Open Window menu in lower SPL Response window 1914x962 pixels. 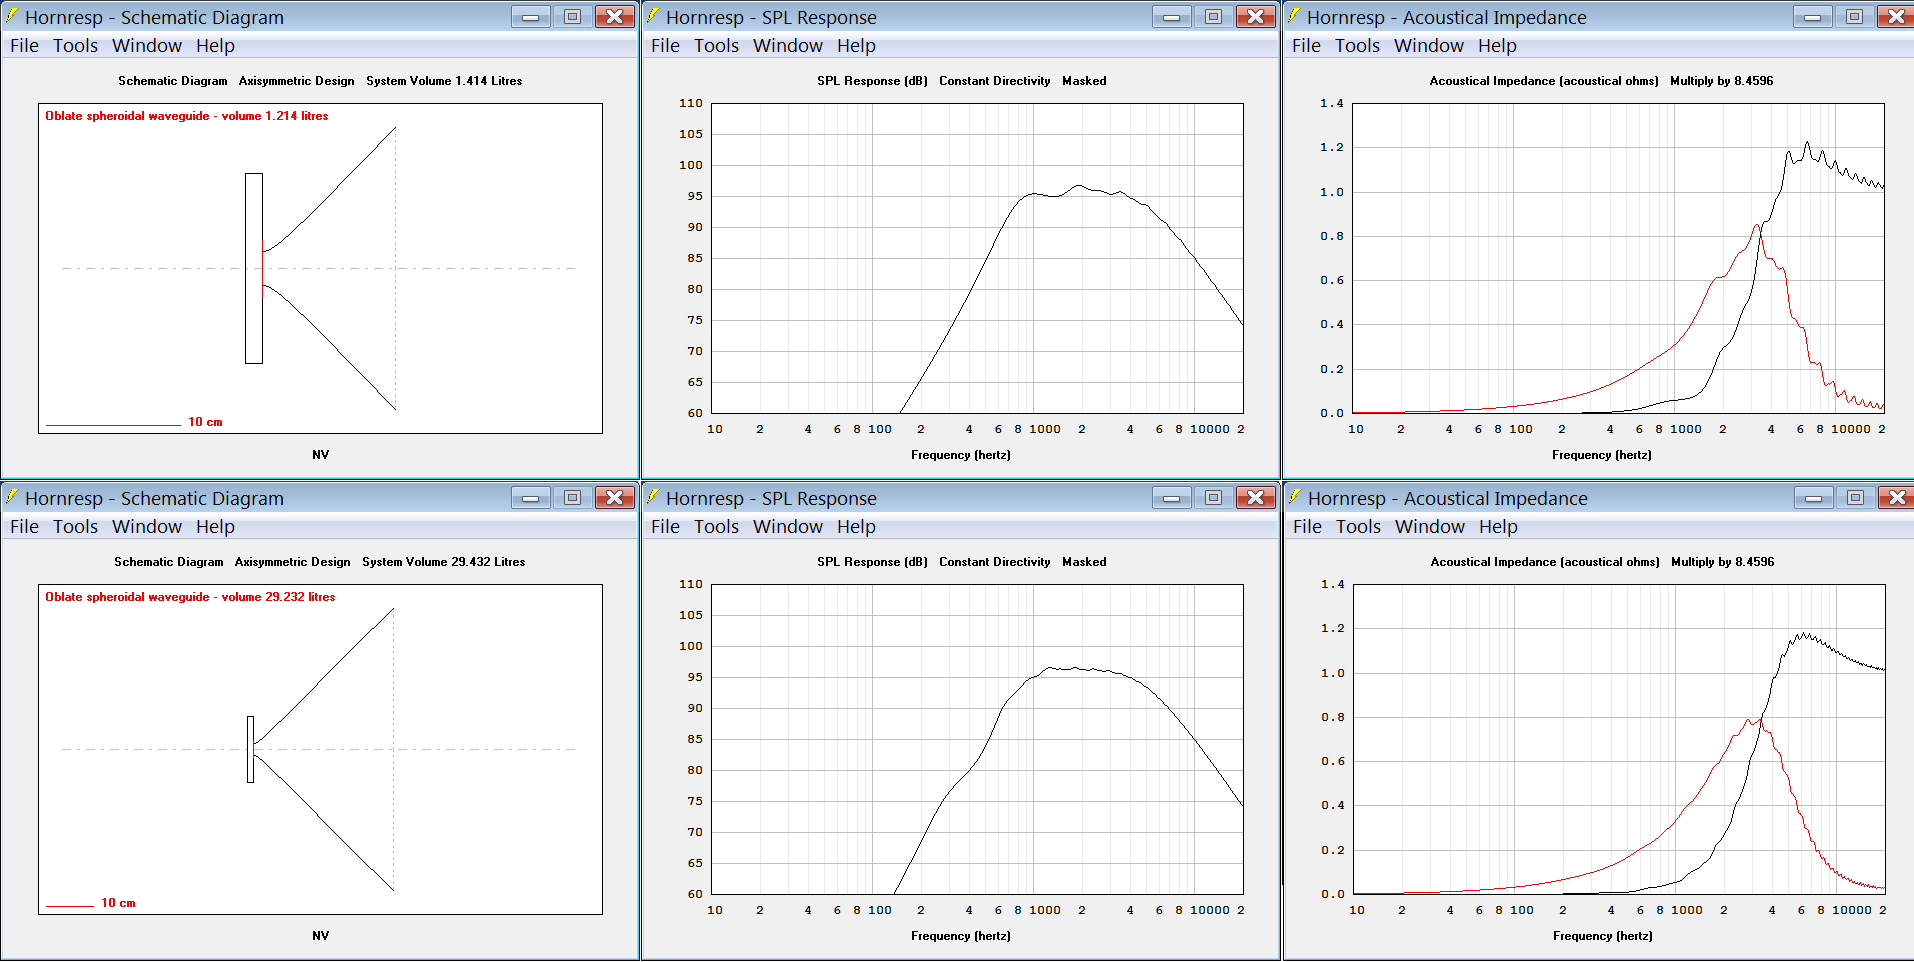[788, 527]
